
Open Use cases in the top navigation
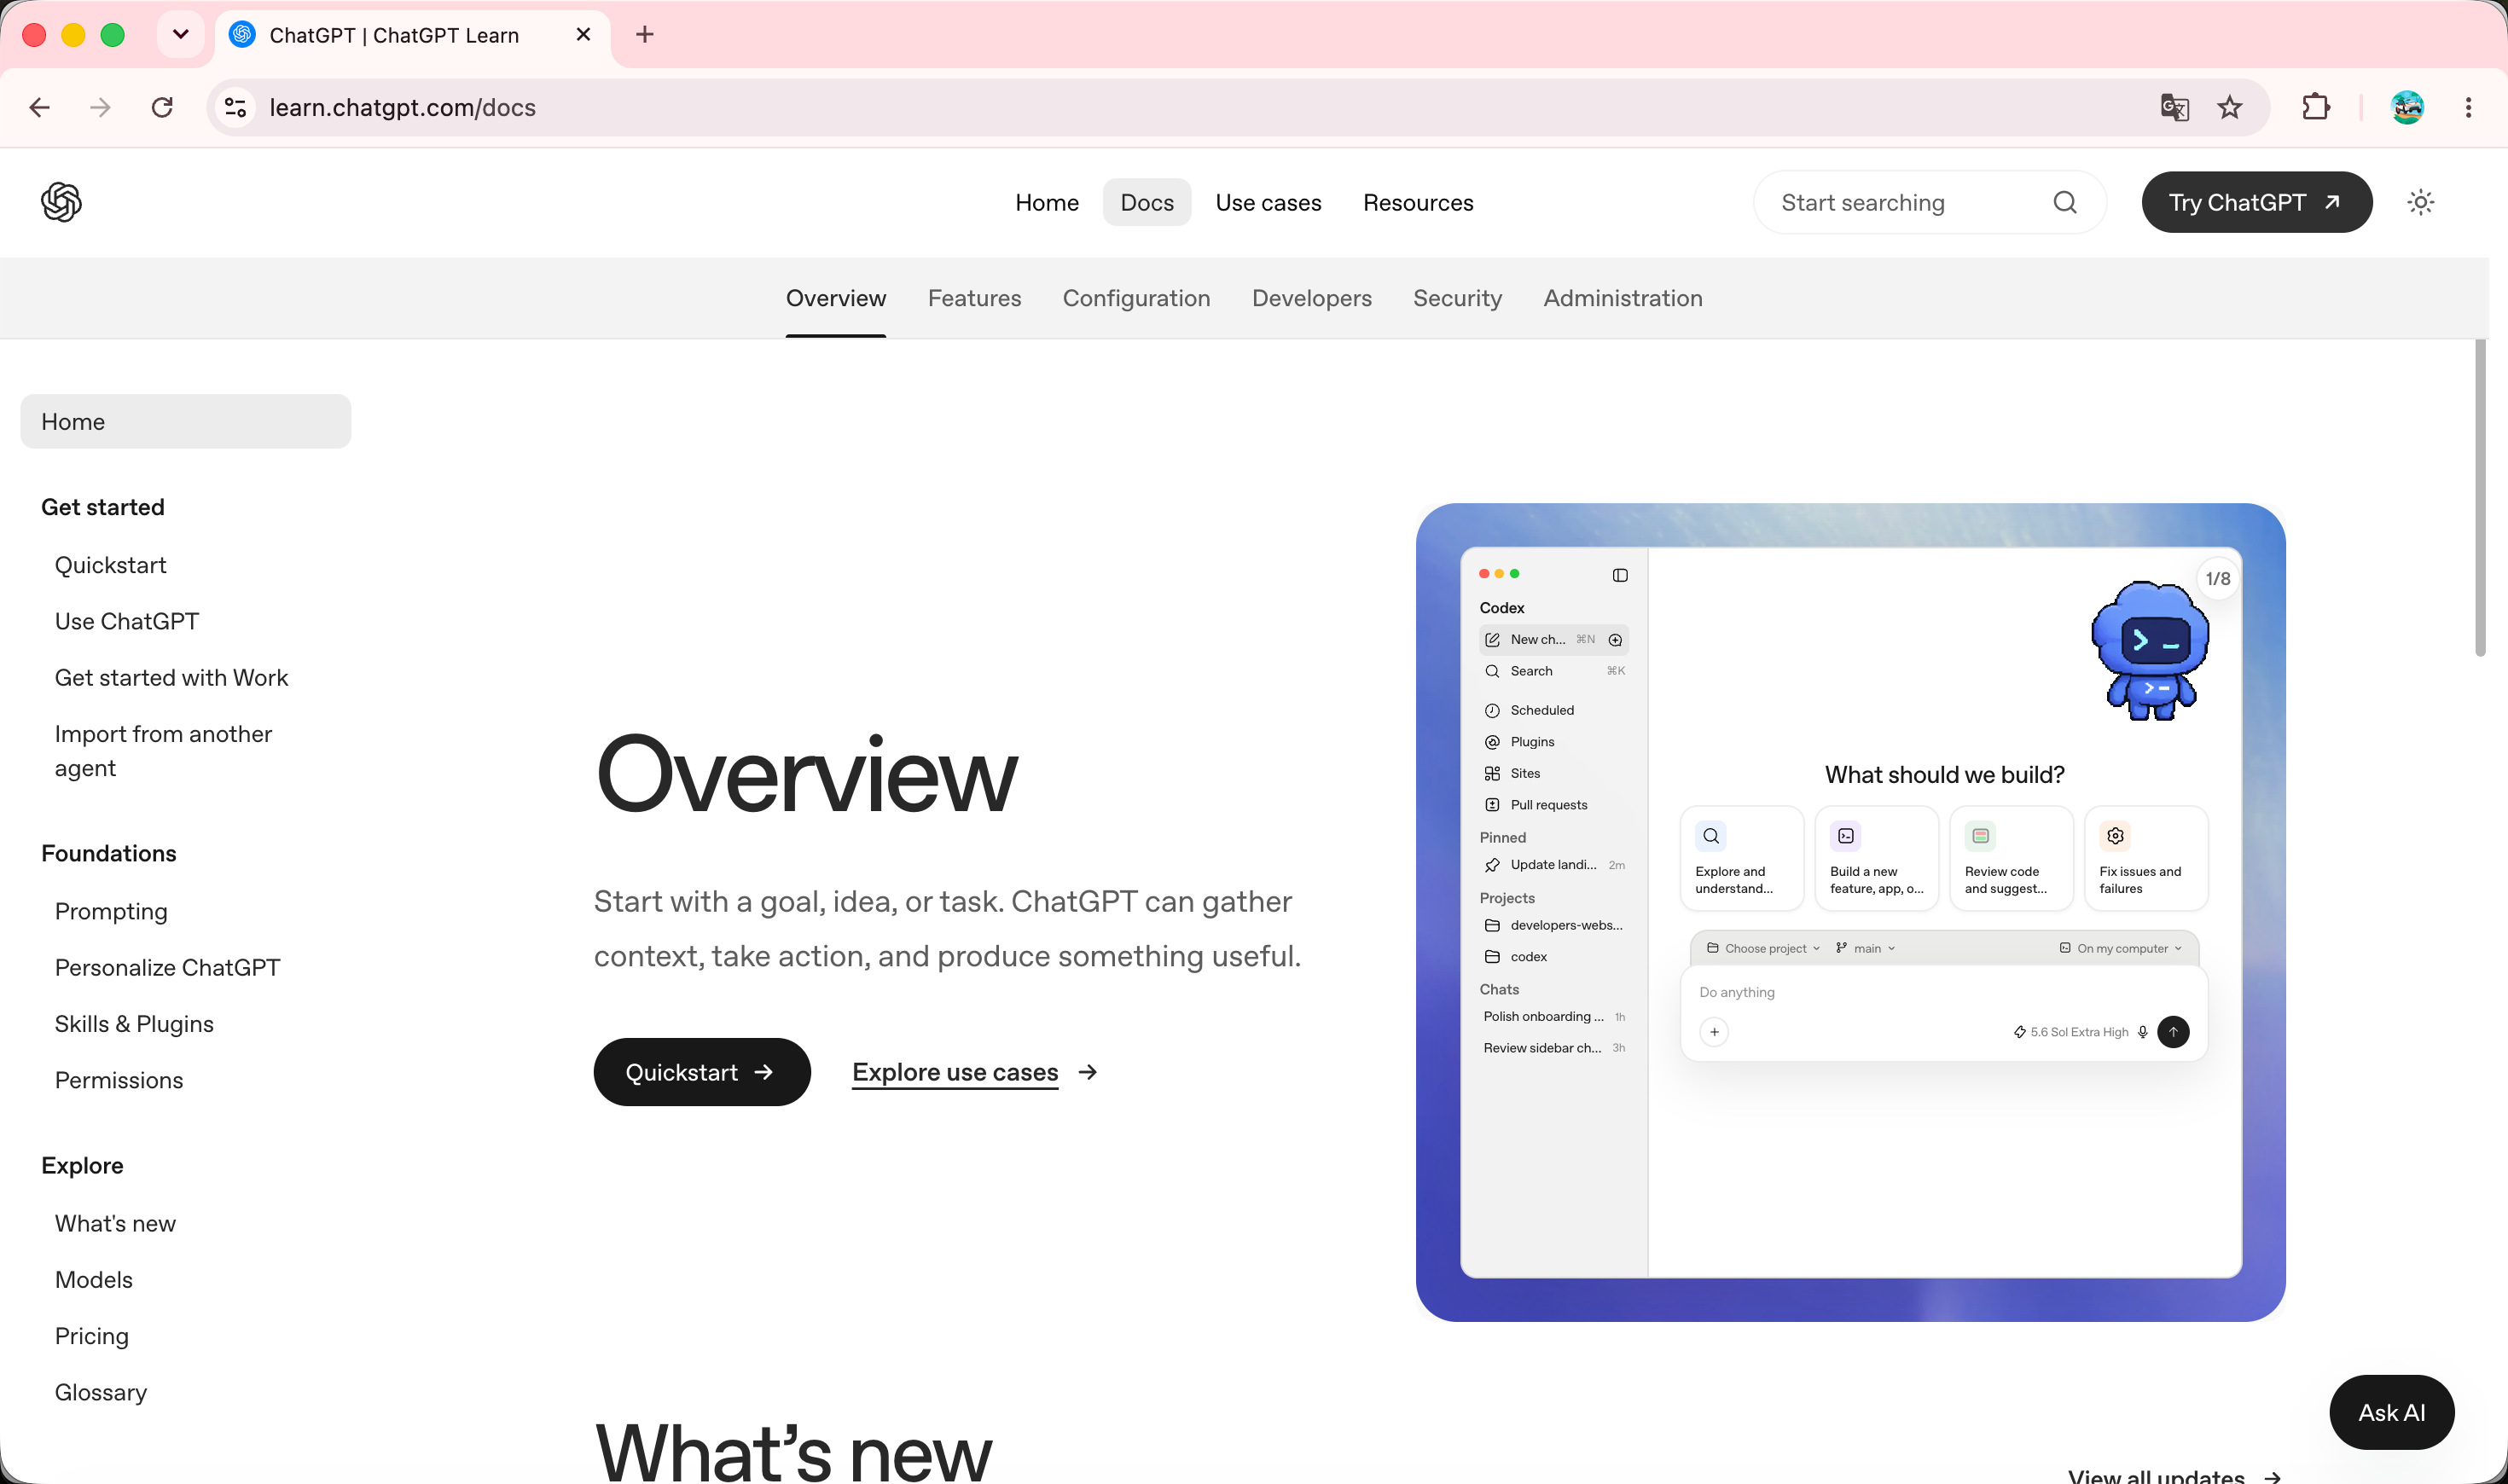[x=1268, y=203]
